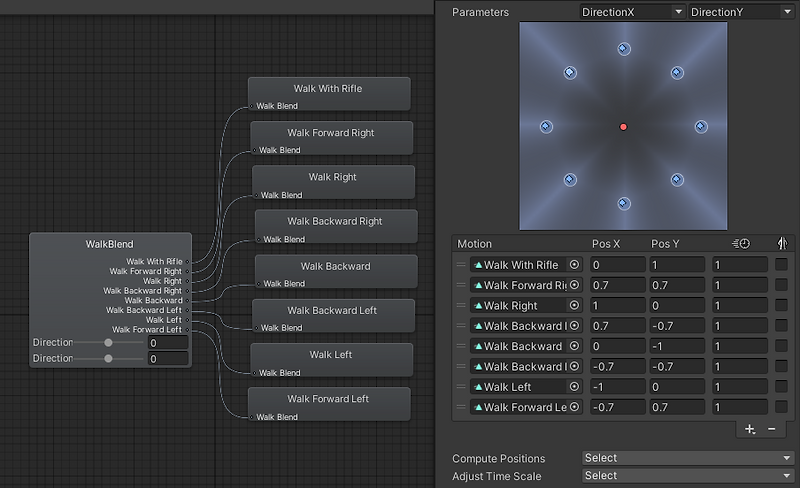Select the bottom center blend point at (0, -1)

tap(623, 204)
